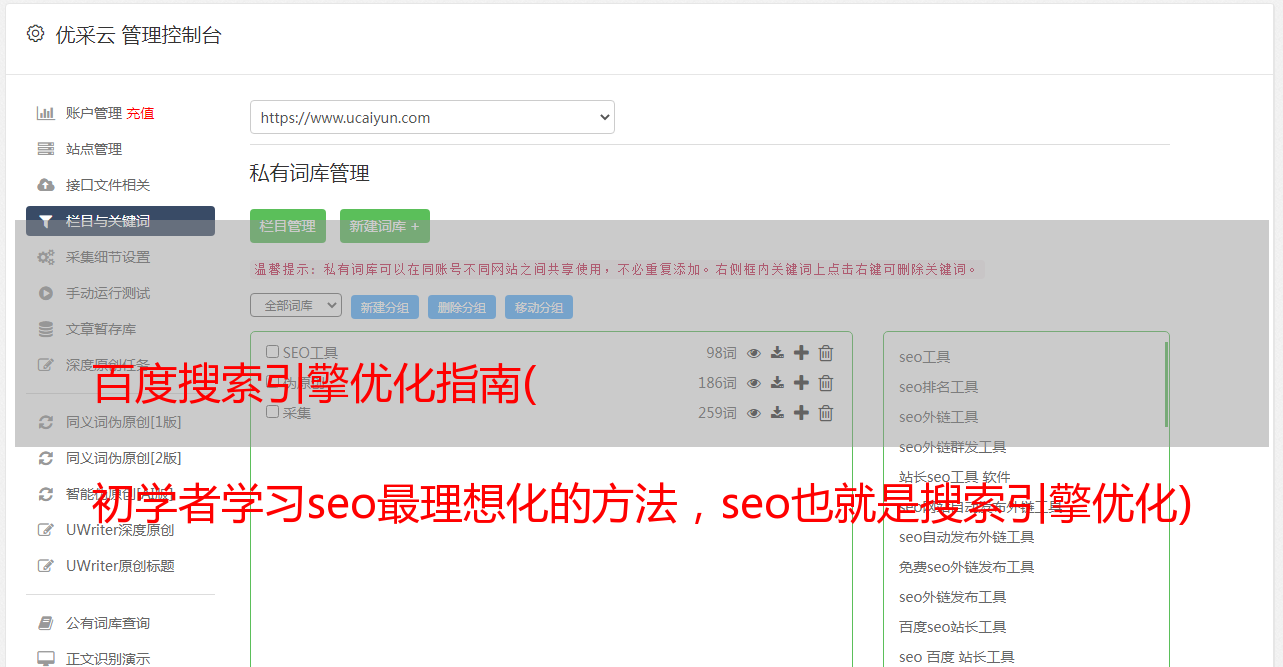
Task: Download the 采集 library keywords
Action: (x=777, y=413)
